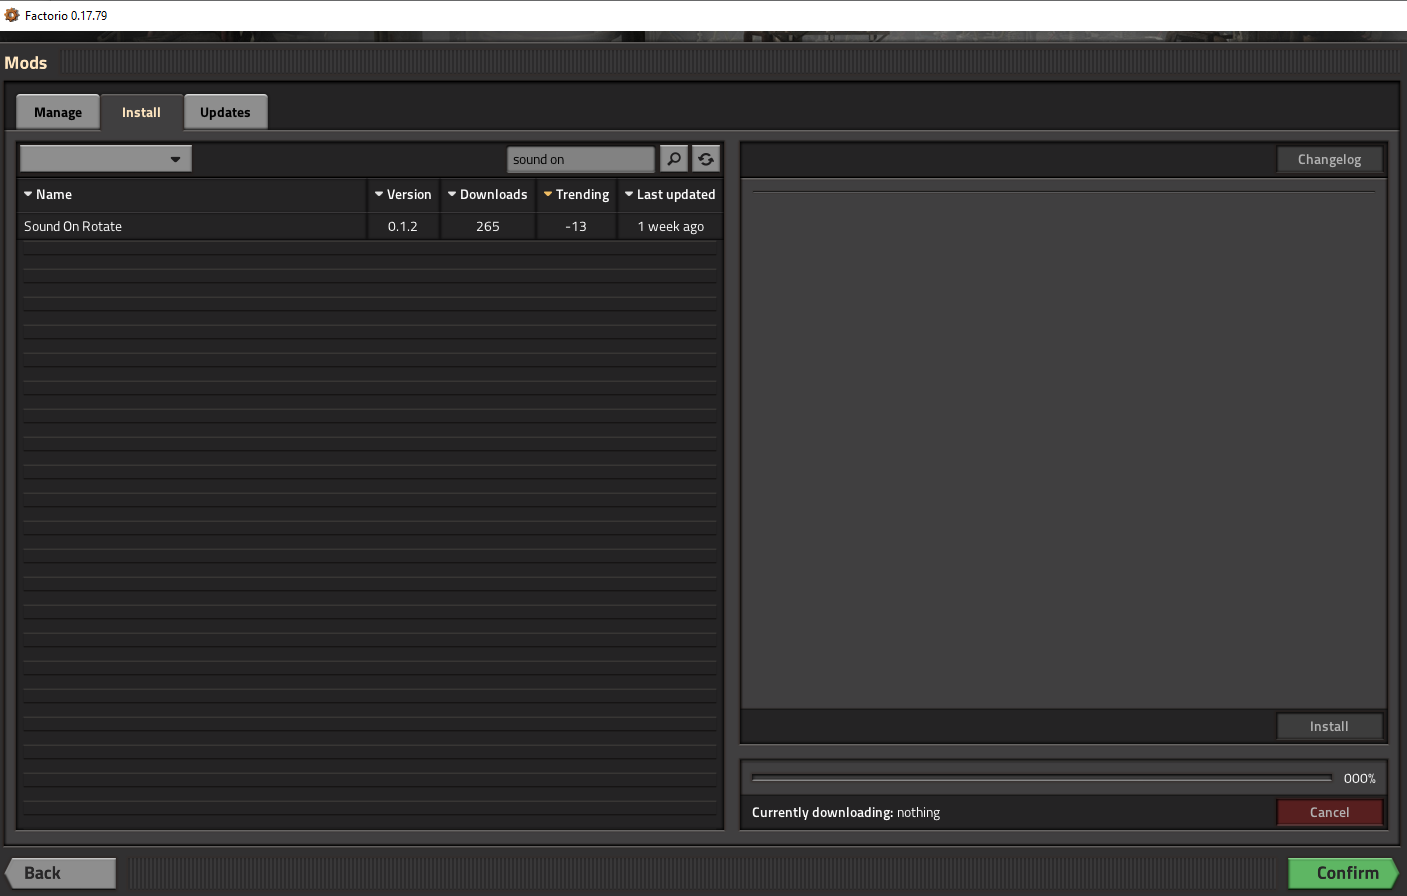Click the download progress bar
The height and width of the screenshot is (896, 1407).
[x=1041, y=778]
